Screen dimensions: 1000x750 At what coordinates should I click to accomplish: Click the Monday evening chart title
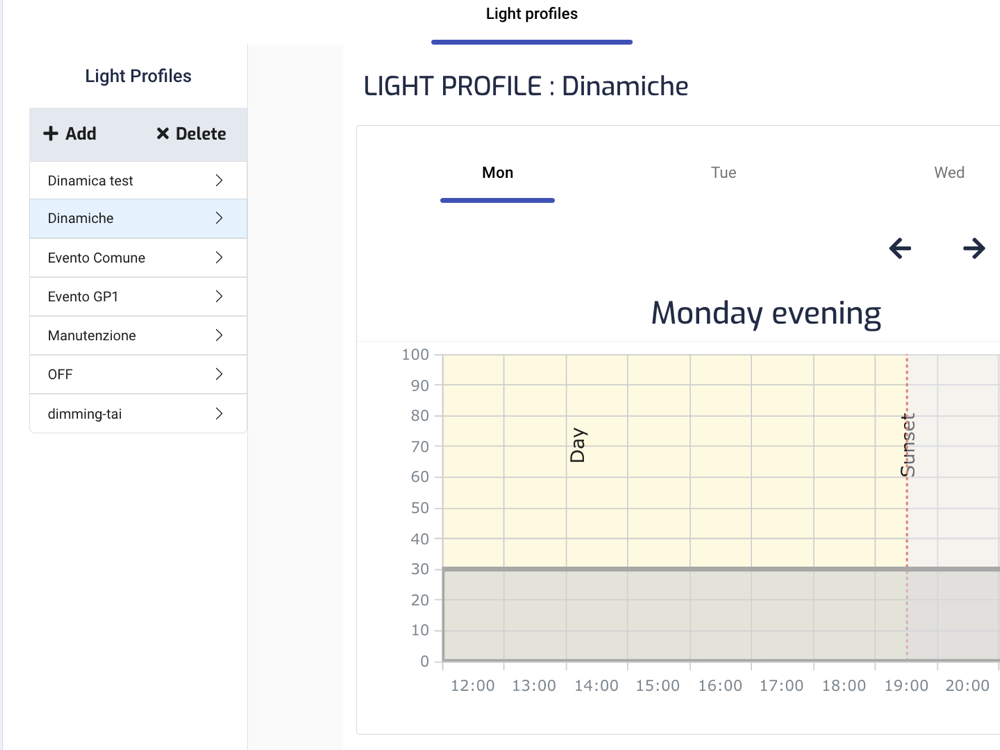(x=766, y=313)
